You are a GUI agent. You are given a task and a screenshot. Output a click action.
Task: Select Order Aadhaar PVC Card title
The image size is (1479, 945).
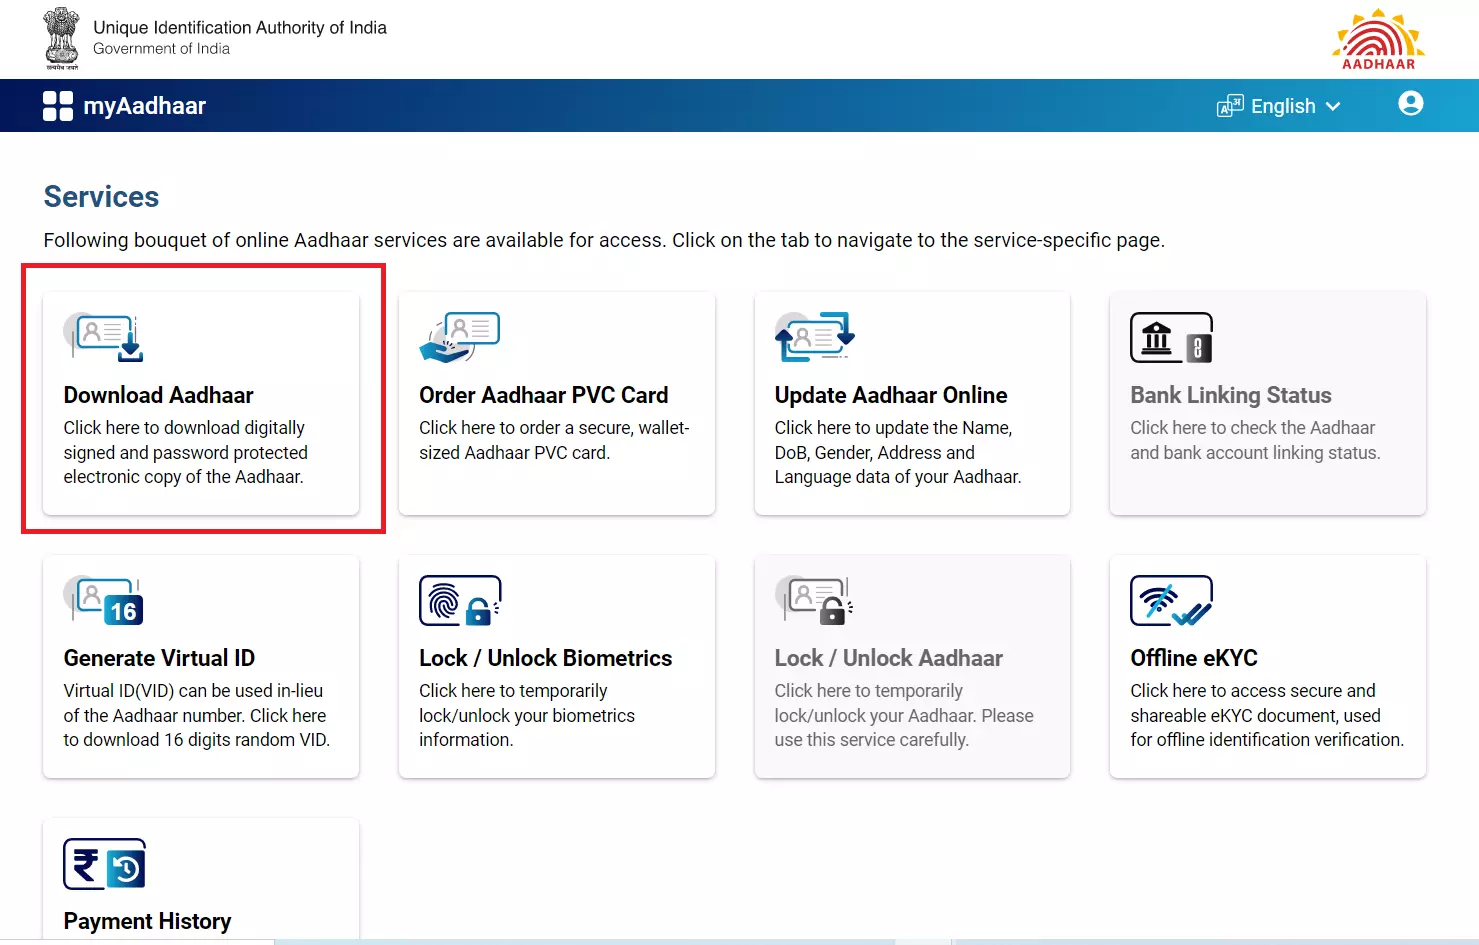pyautogui.click(x=543, y=395)
